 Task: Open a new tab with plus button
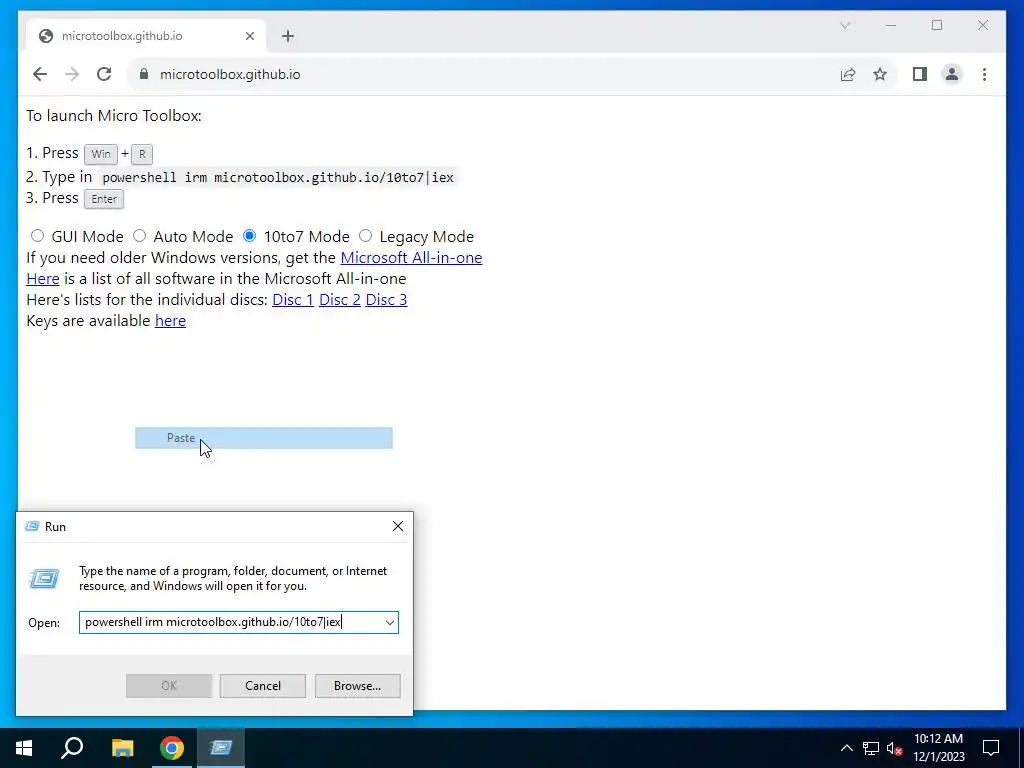[288, 36]
